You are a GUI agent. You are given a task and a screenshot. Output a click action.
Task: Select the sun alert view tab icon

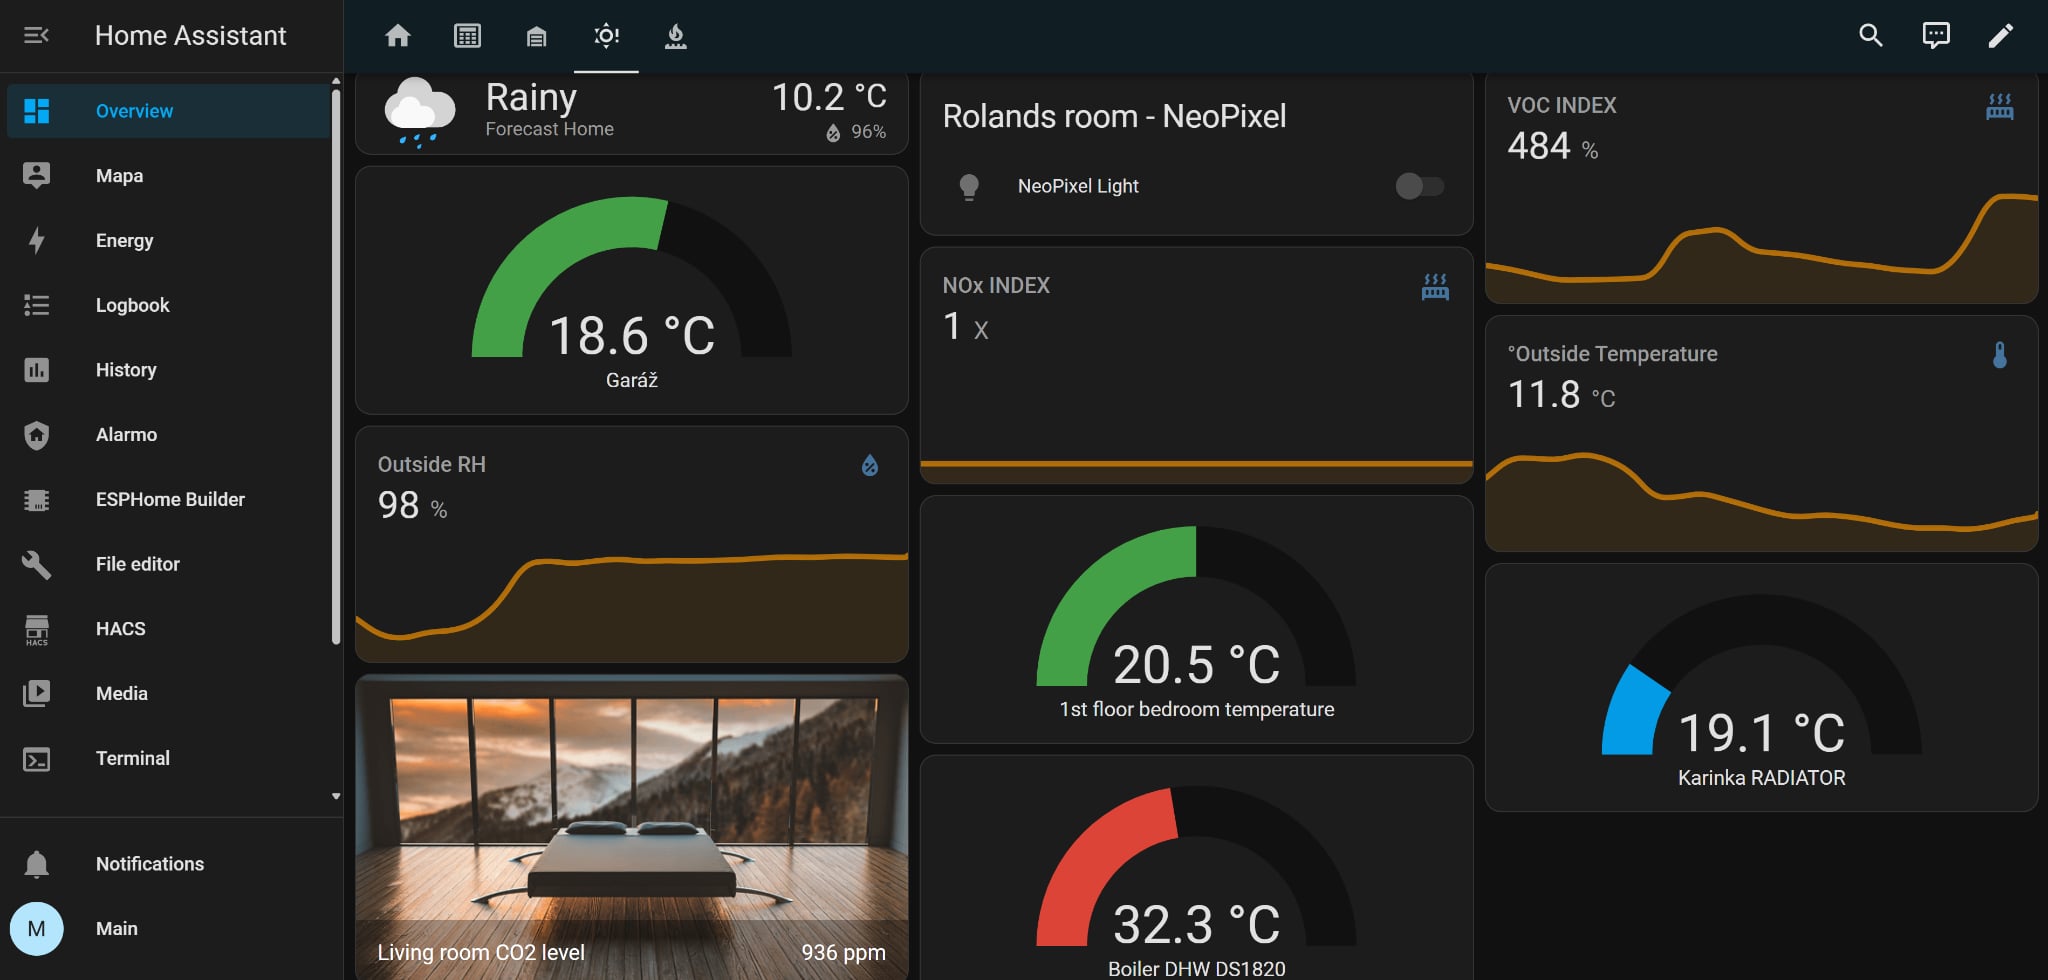tap(606, 36)
